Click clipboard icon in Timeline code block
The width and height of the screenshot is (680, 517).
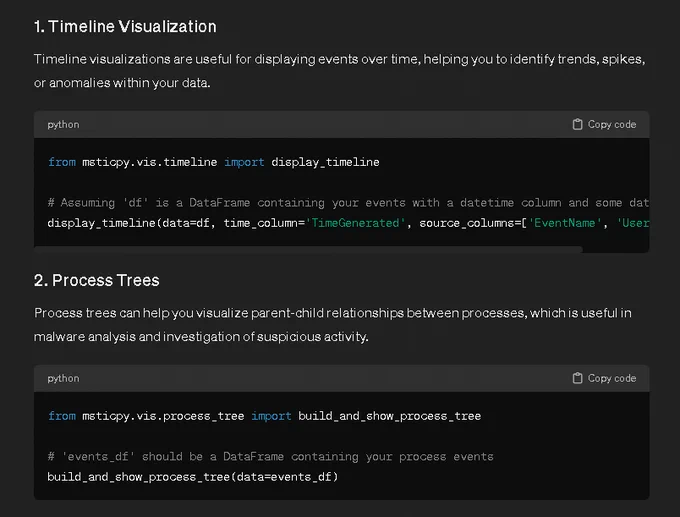tap(577, 124)
